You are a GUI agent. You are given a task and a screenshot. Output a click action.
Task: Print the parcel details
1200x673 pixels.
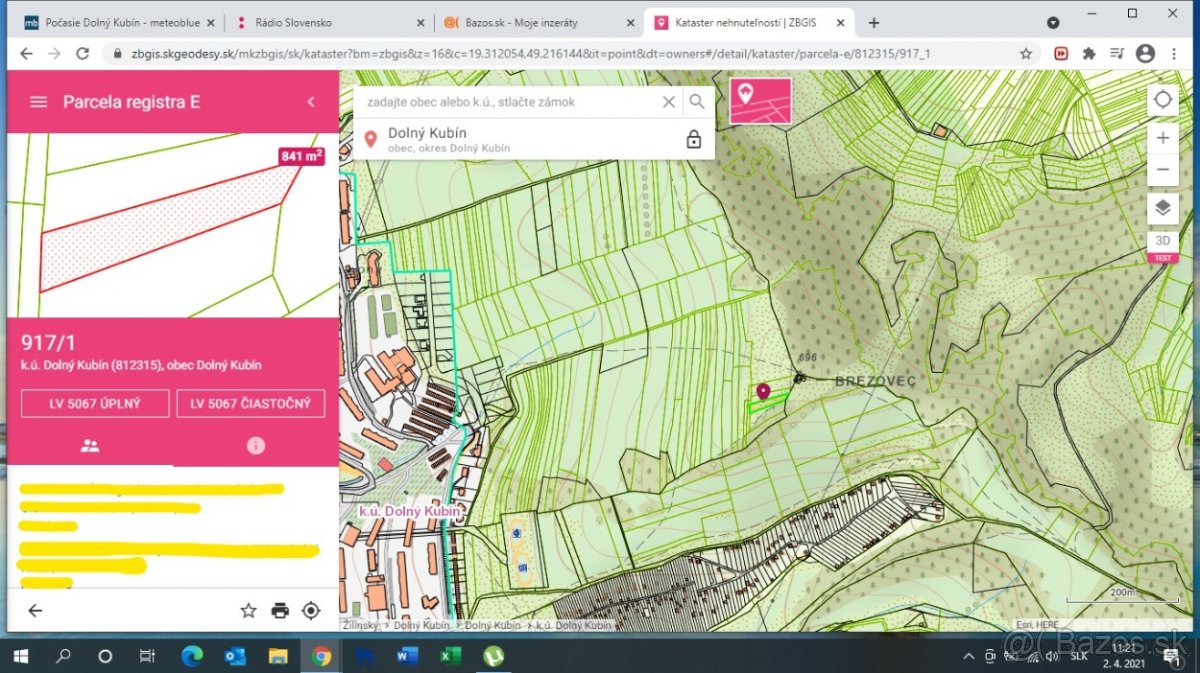(x=280, y=611)
